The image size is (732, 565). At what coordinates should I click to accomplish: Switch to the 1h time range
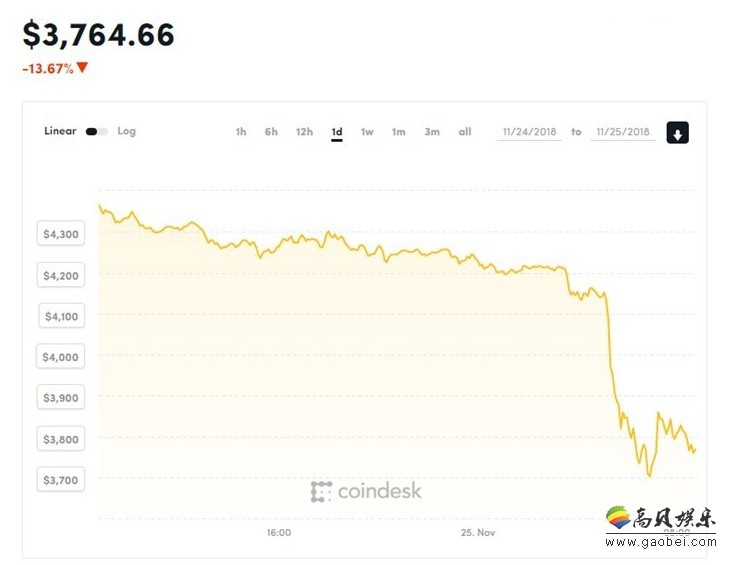pos(241,132)
